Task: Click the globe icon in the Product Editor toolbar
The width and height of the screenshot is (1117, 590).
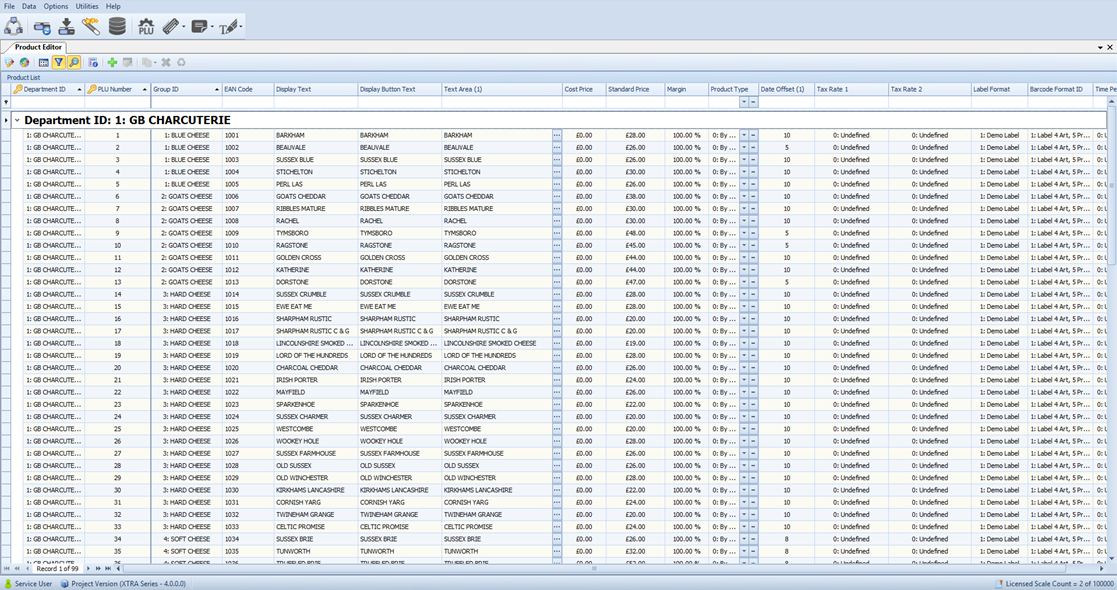Action: coord(24,63)
